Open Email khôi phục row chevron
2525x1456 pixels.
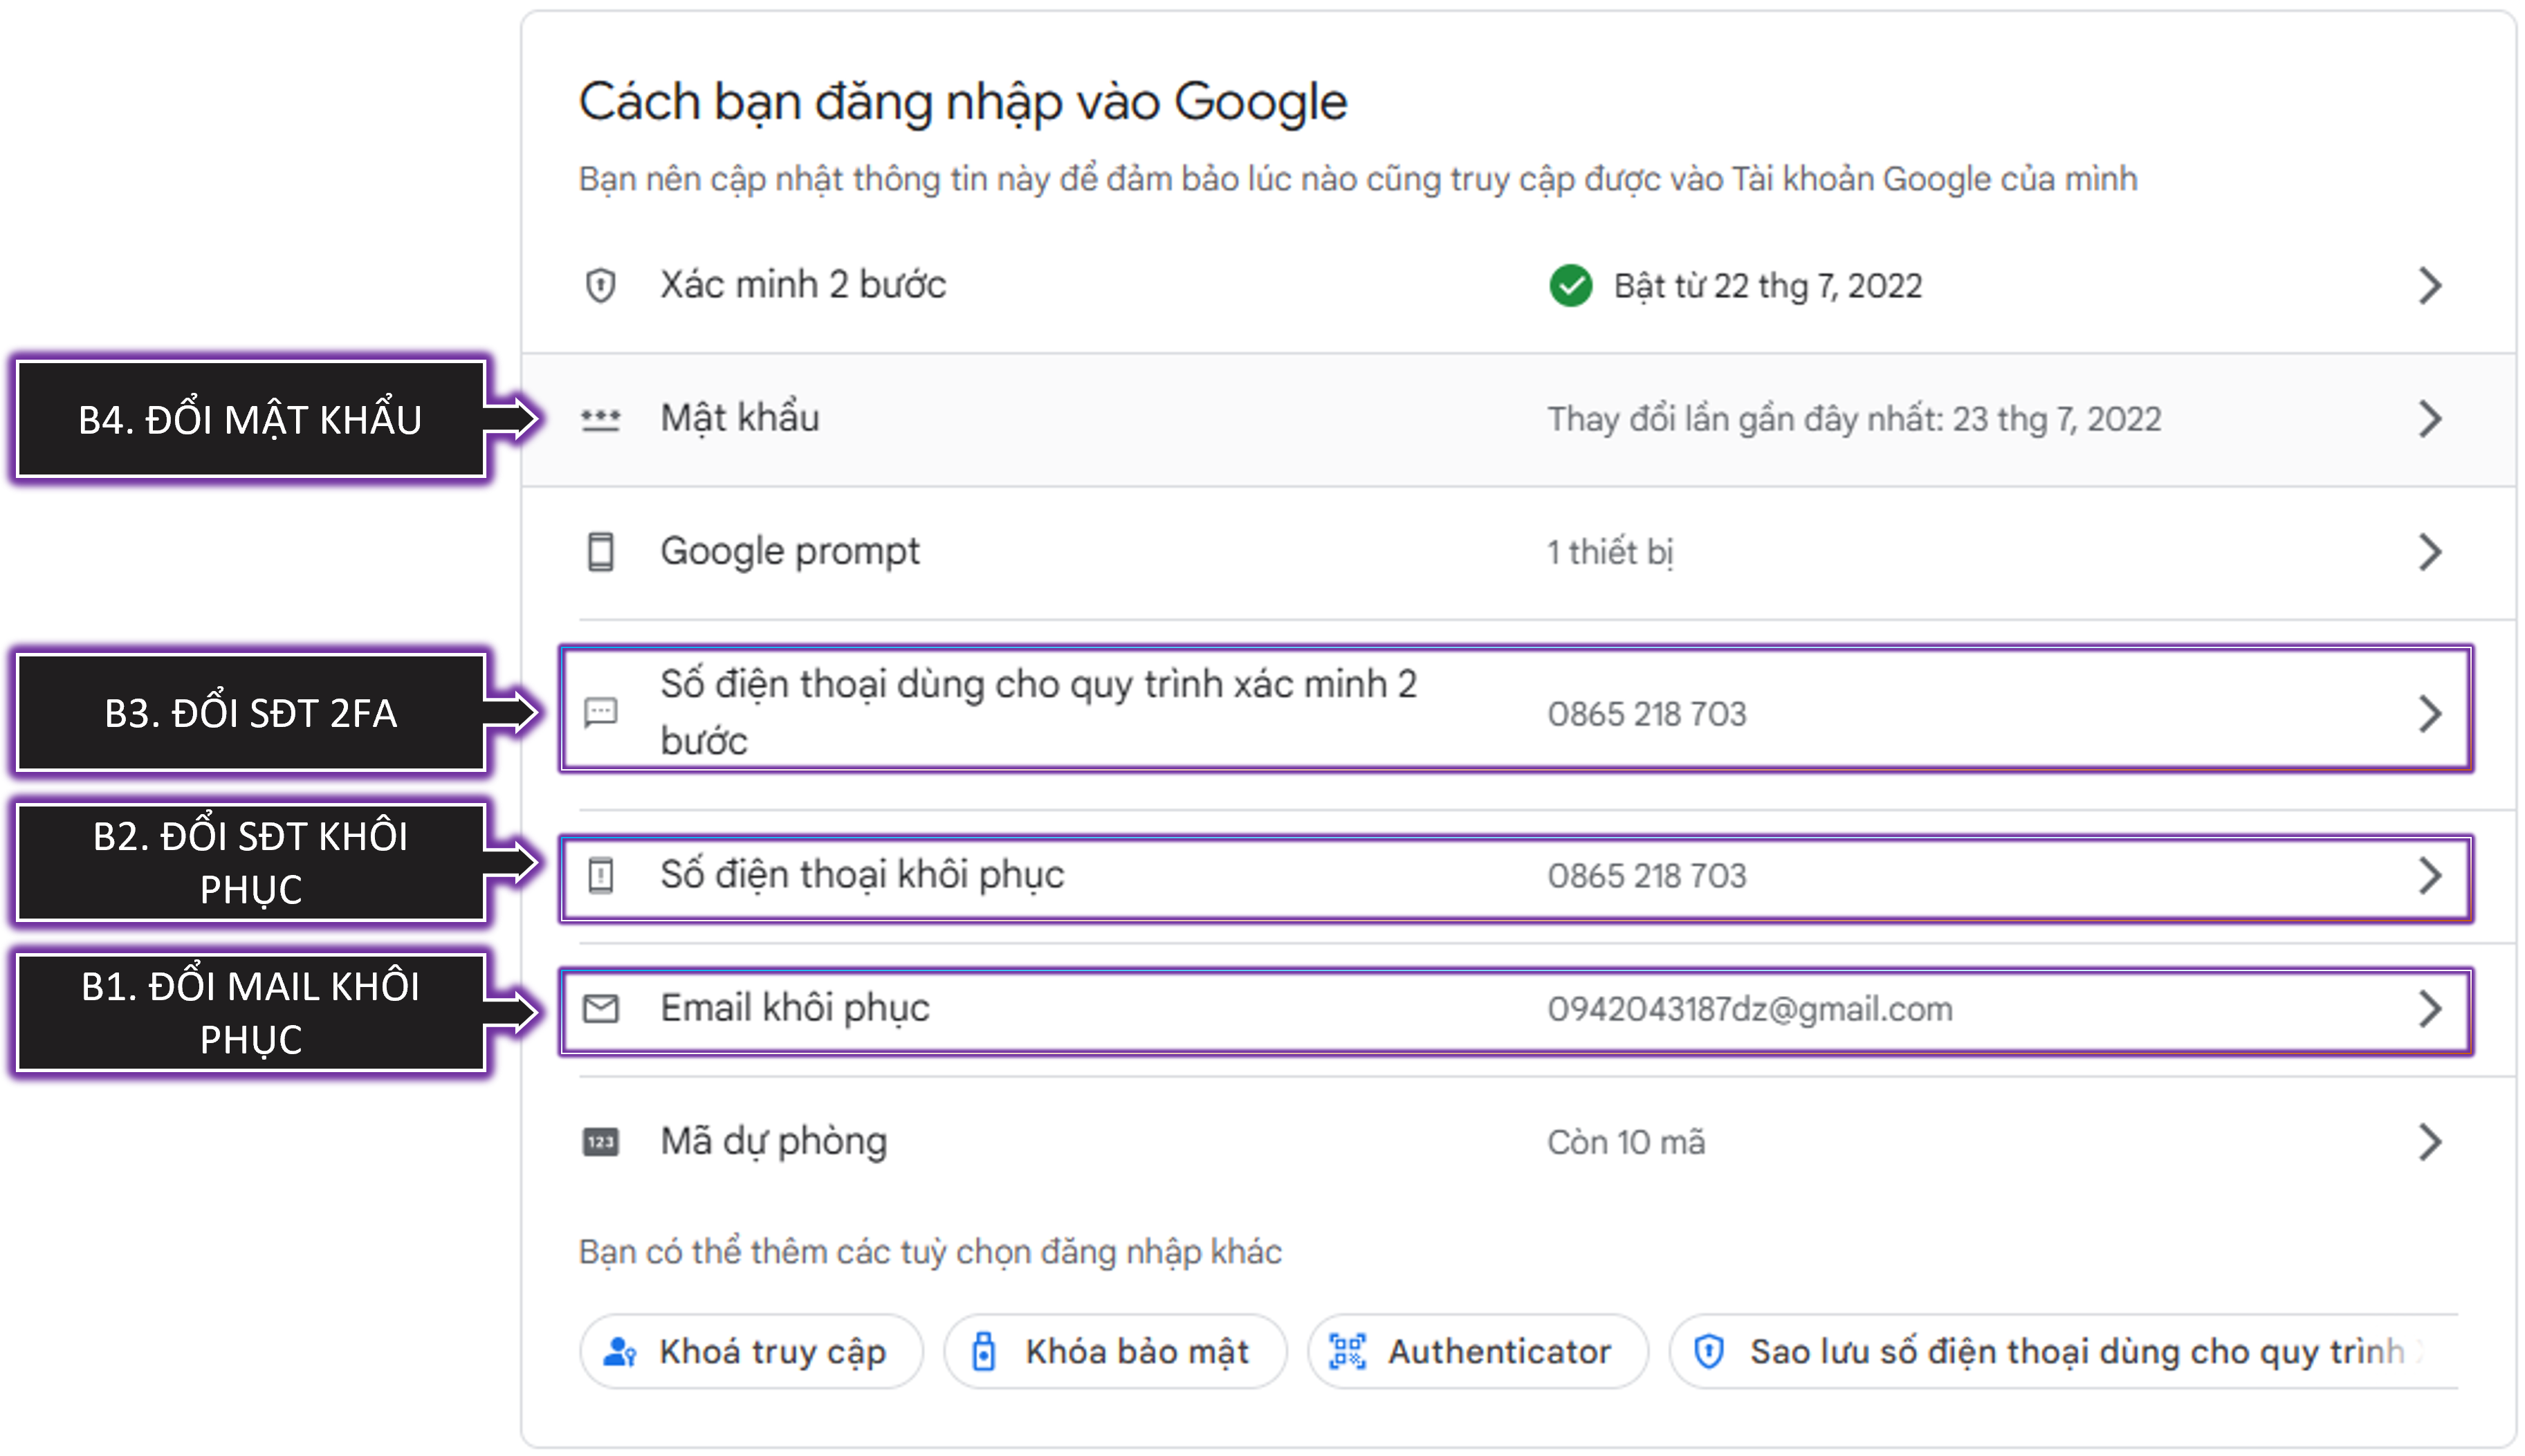[x=2430, y=1009]
